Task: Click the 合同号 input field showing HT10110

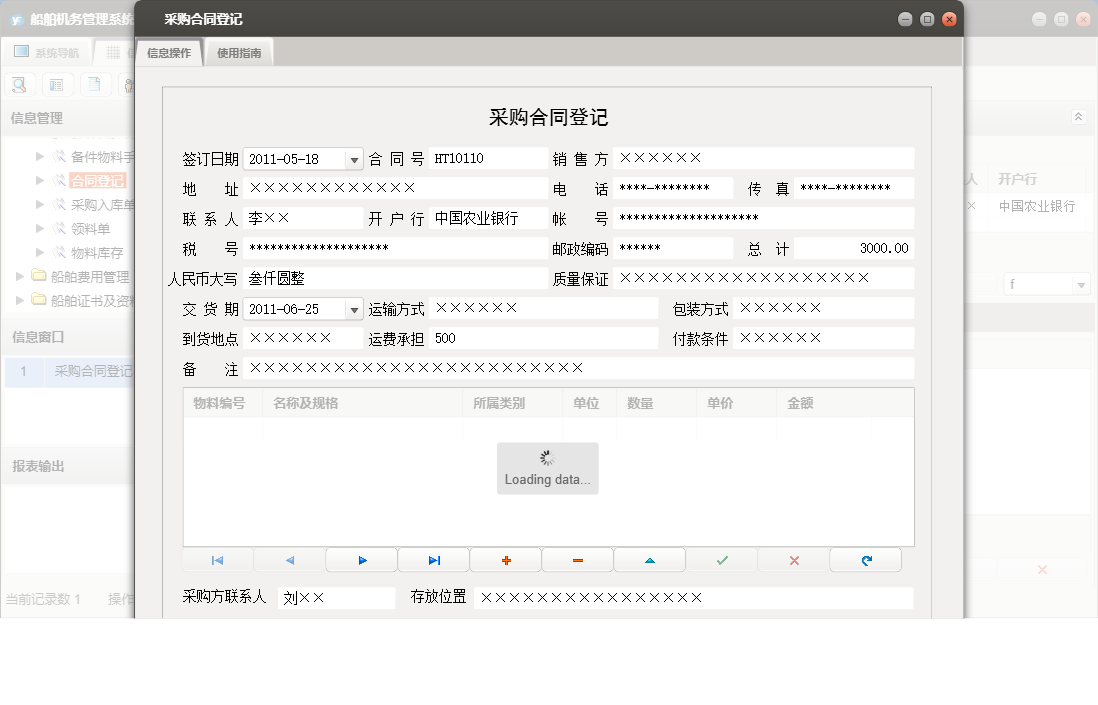Action: point(487,158)
